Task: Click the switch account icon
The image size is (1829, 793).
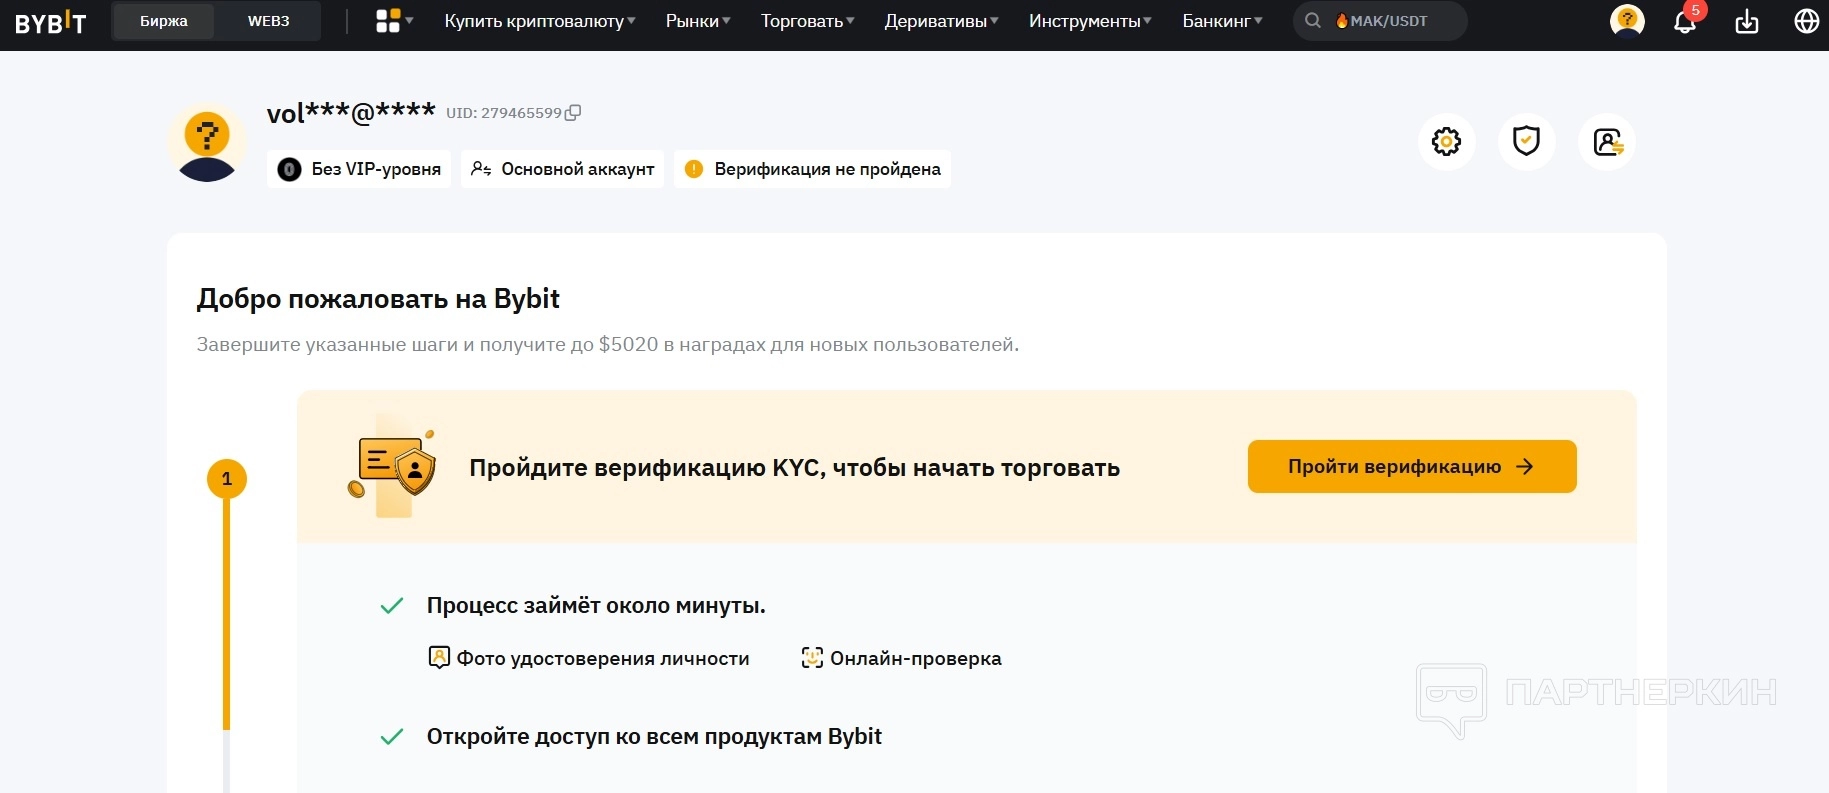Action: click(x=1607, y=142)
